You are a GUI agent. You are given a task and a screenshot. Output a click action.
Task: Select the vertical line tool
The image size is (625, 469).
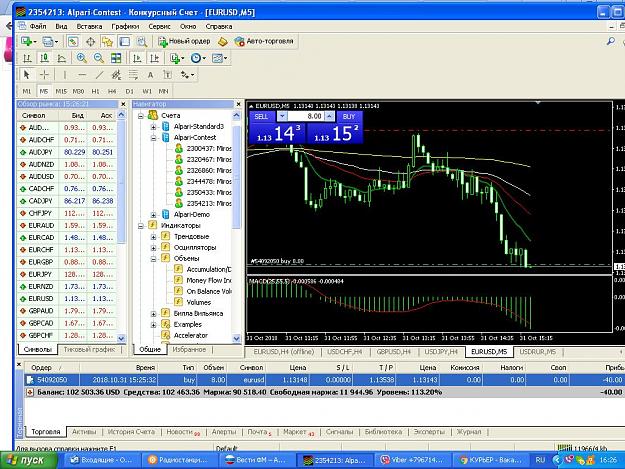coord(65,75)
